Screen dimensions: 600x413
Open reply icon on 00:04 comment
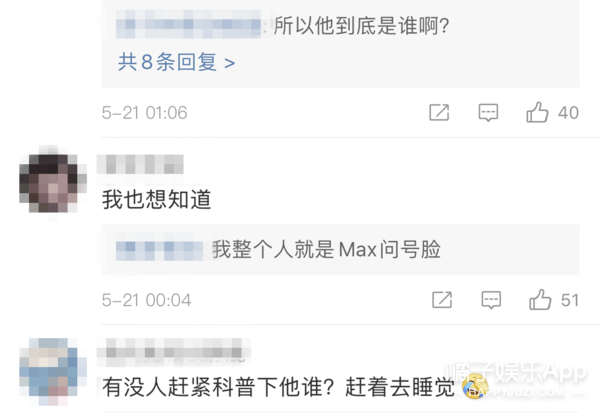[x=491, y=300]
